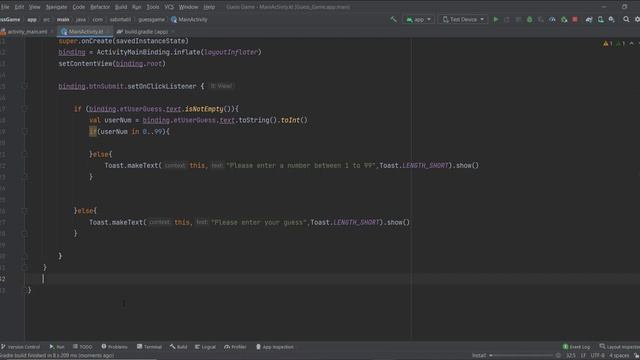Stop the running app with the red square

pyautogui.click(x=575, y=19)
